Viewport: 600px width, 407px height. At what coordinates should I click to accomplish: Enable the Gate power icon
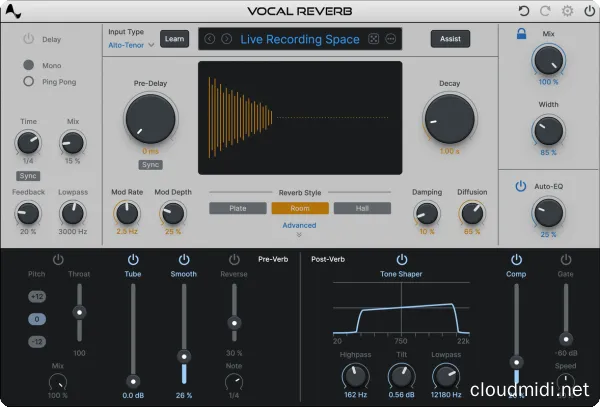(566, 259)
